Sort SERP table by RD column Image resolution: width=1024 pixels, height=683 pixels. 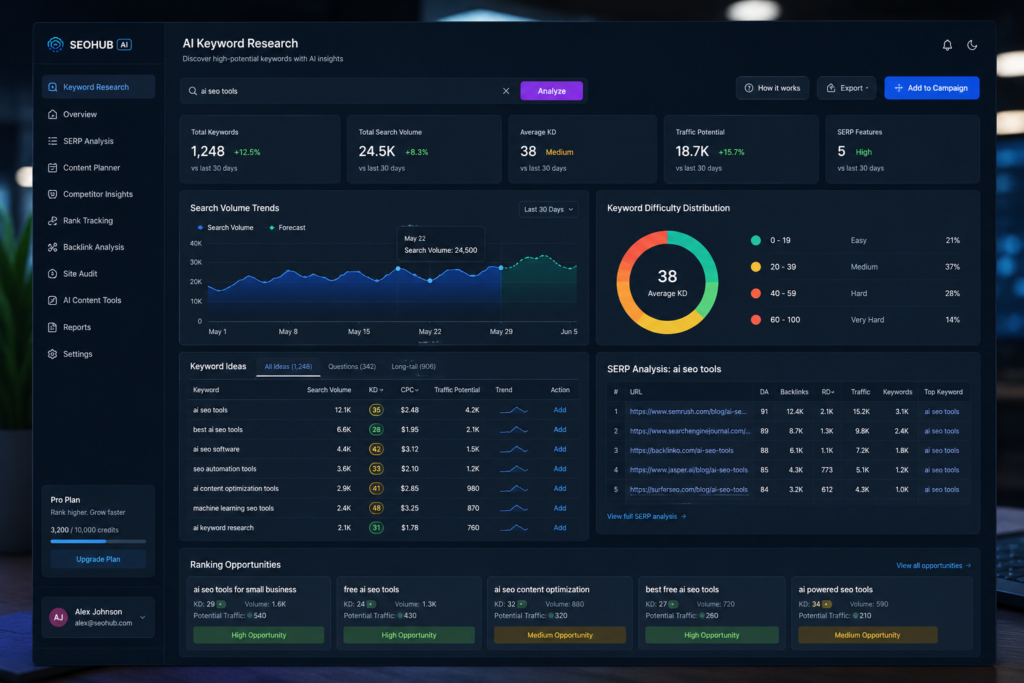pyautogui.click(x=827, y=392)
